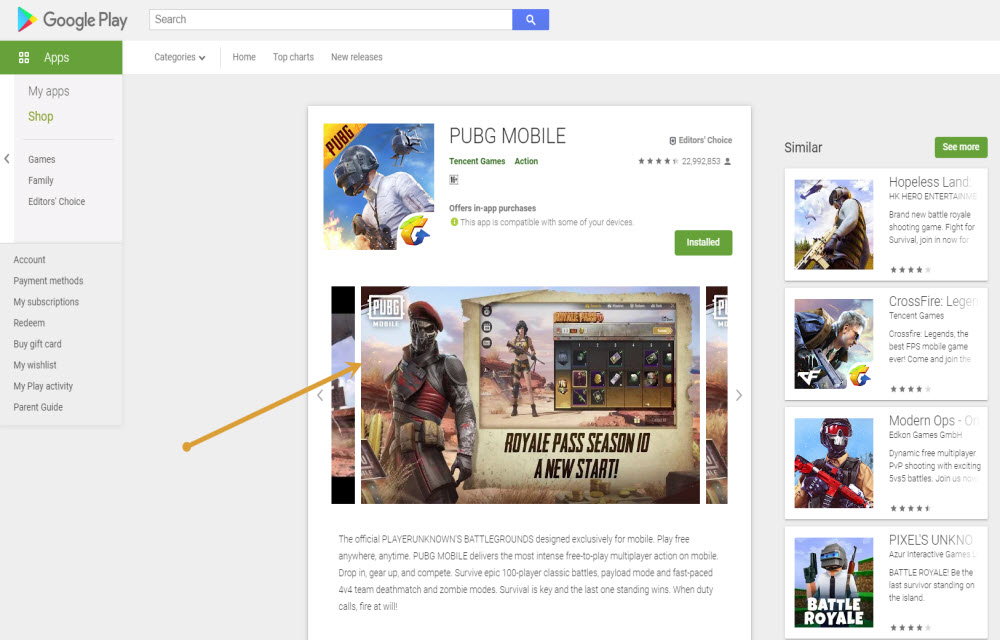Open the partially visible right screenshot
Image resolution: width=1000 pixels, height=640 pixels.
pos(717,395)
